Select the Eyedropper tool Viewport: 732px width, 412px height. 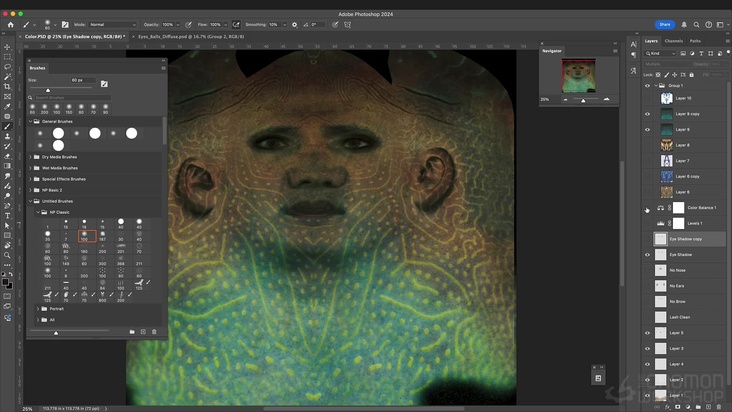point(7,106)
